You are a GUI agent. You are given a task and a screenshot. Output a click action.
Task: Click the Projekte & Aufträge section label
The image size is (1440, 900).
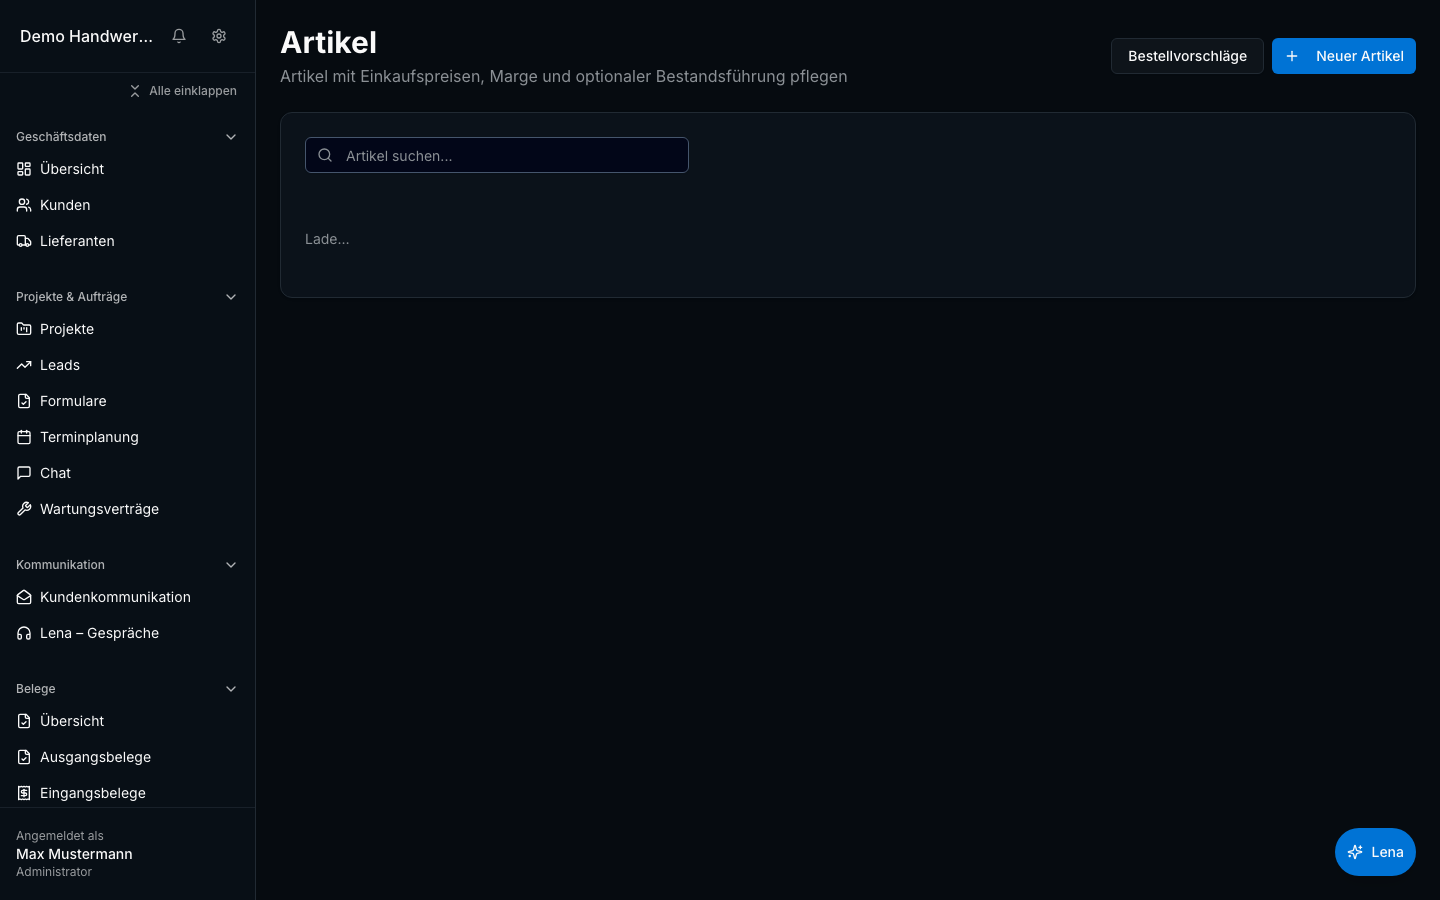(x=71, y=297)
